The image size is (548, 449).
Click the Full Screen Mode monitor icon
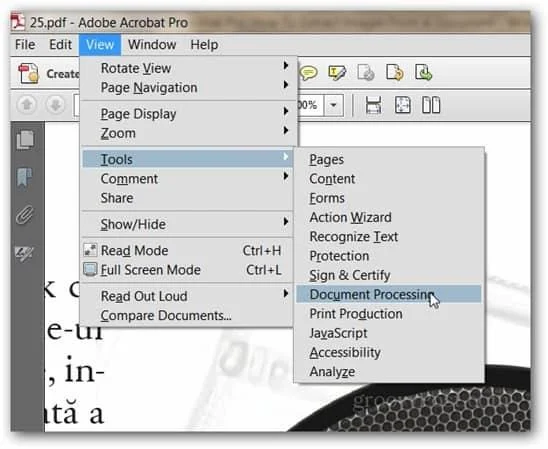tap(90, 269)
